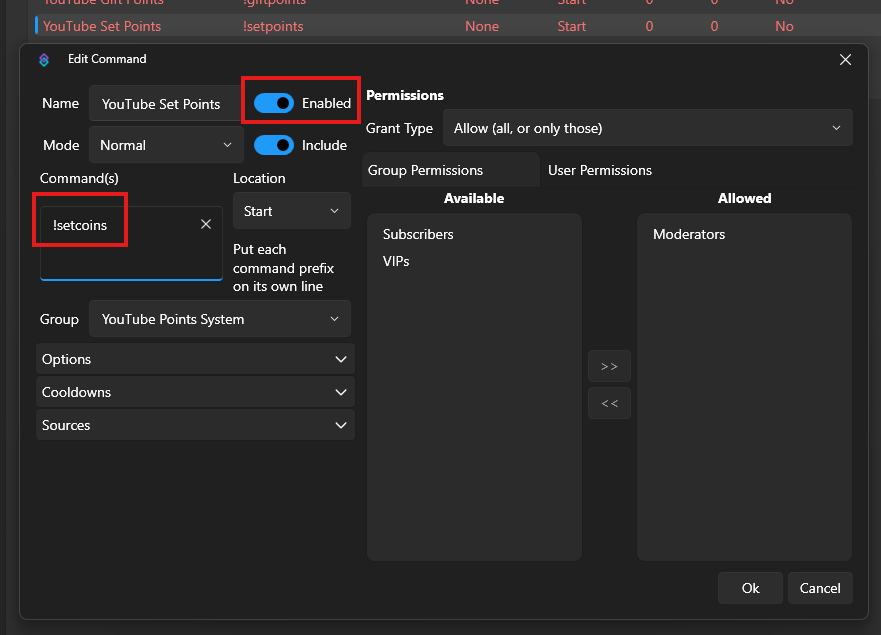Expand the Sources section
This screenshot has width=881, height=635.
195,425
